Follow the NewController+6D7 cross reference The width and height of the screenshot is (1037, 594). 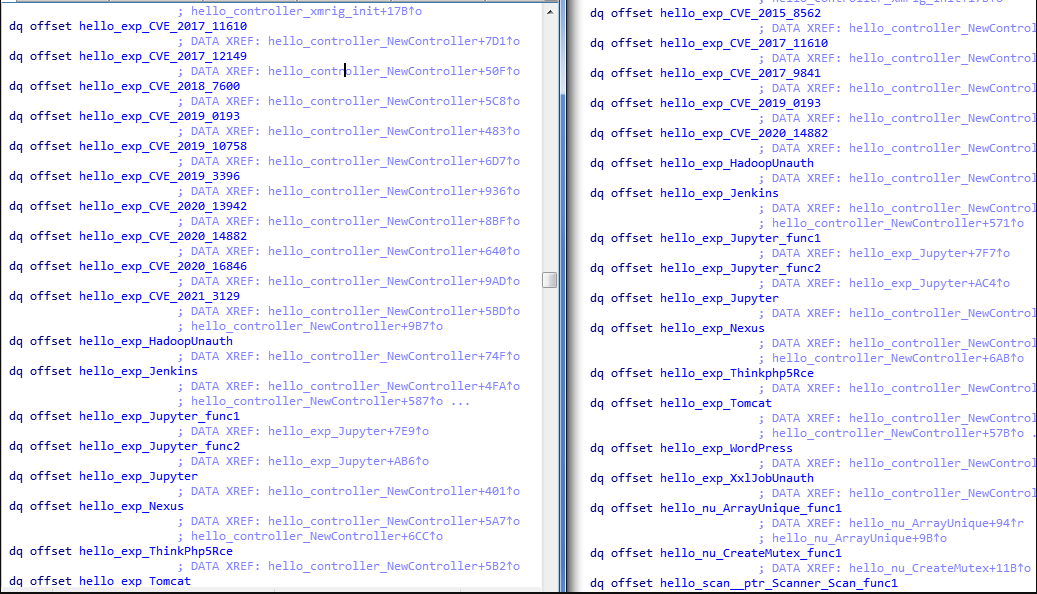394,161
